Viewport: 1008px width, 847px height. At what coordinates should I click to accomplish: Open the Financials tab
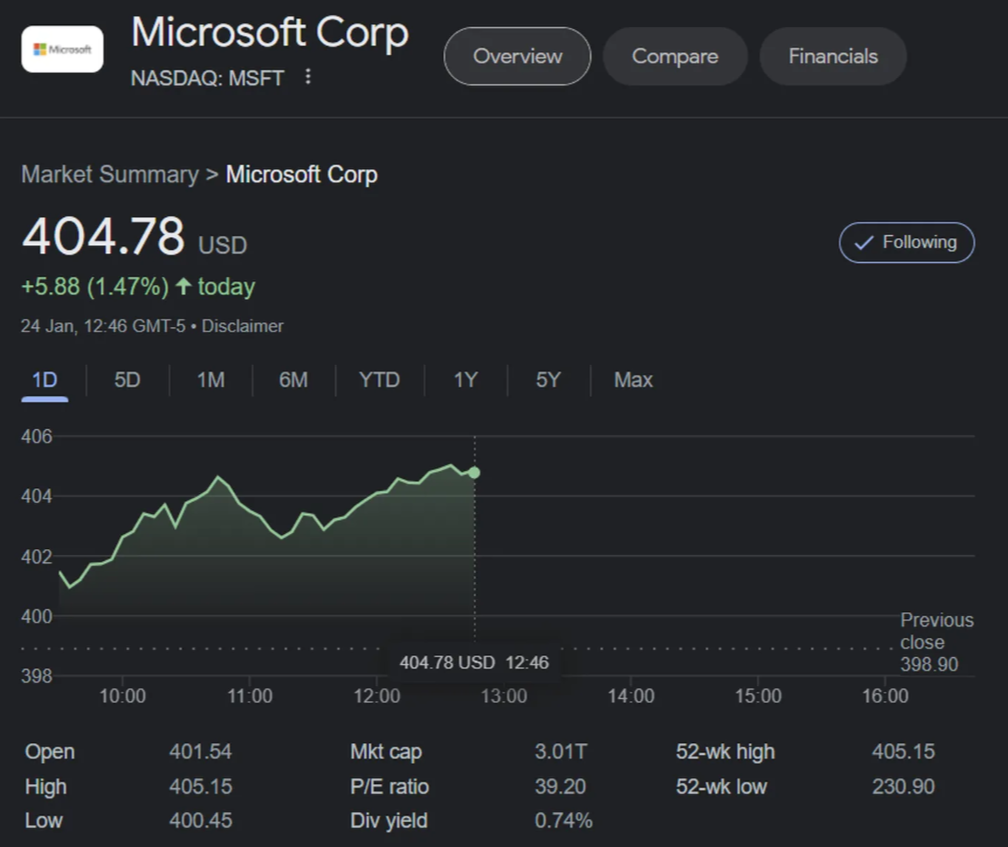[833, 56]
